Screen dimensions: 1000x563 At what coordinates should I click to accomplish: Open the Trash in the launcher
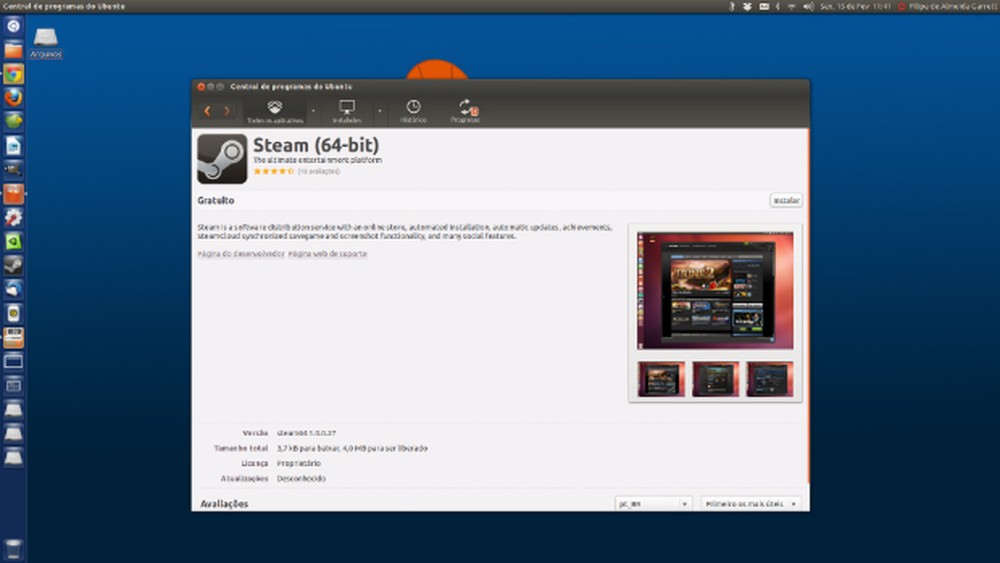tap(13, 549)
